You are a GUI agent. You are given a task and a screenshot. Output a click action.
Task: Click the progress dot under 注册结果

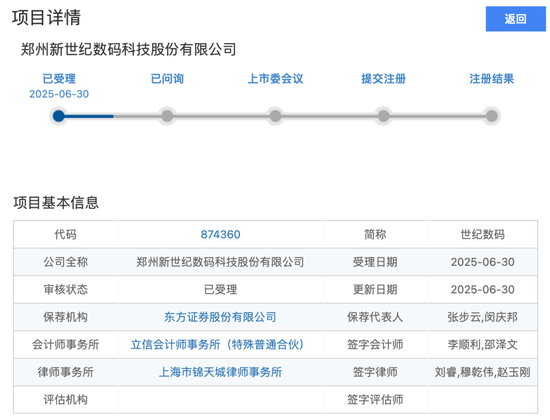tap(492, 116)
